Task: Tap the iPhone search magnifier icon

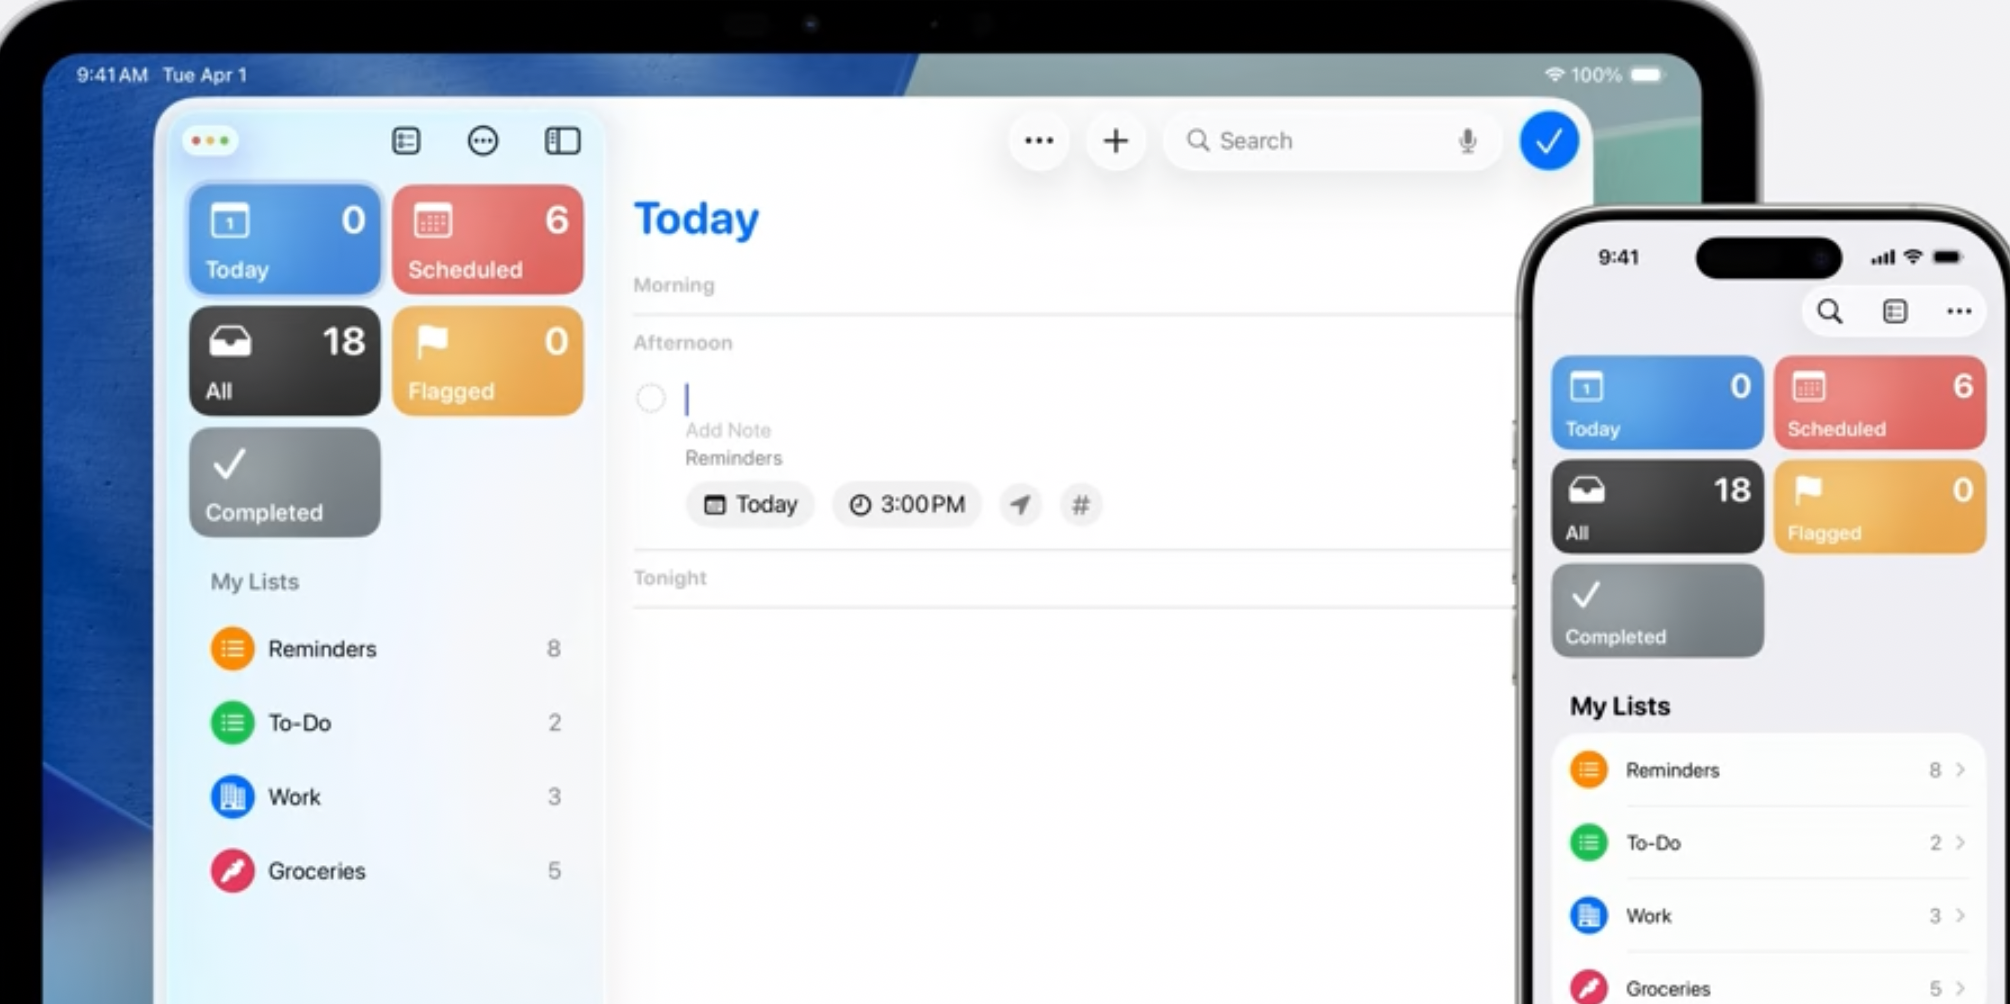Action: coord(1830,312)
